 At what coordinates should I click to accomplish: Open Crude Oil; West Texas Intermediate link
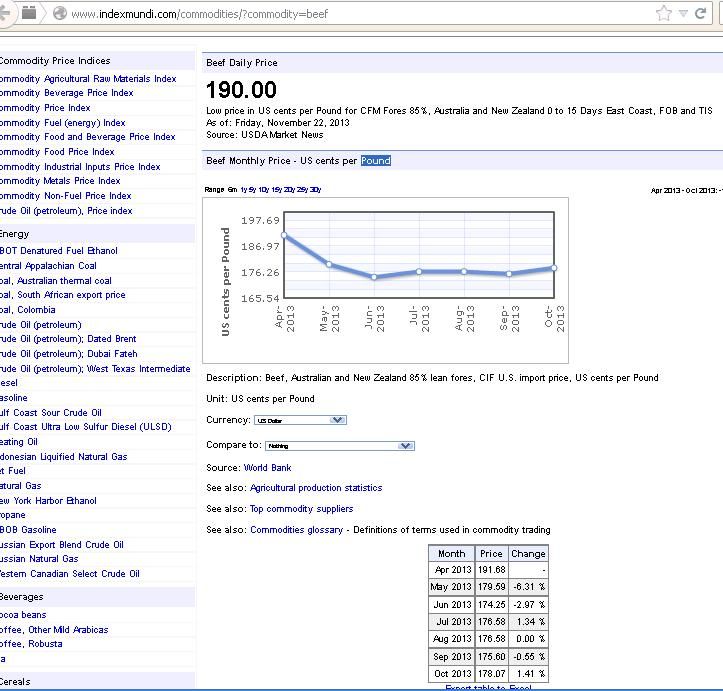95,369
